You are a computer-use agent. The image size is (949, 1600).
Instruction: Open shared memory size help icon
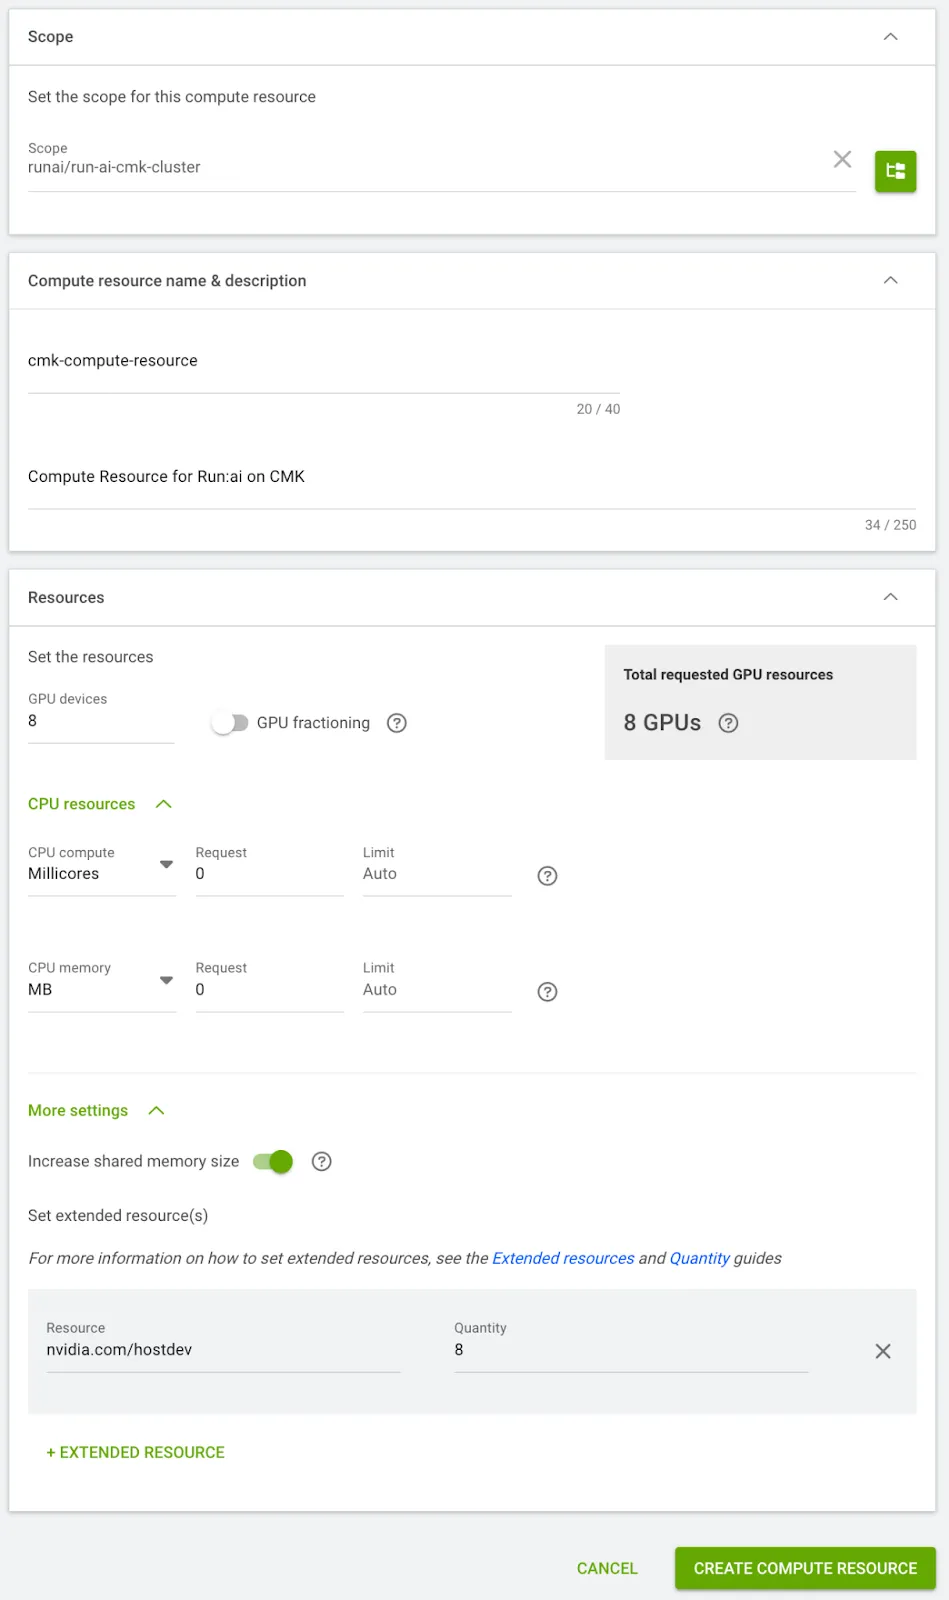(321, 1161)
